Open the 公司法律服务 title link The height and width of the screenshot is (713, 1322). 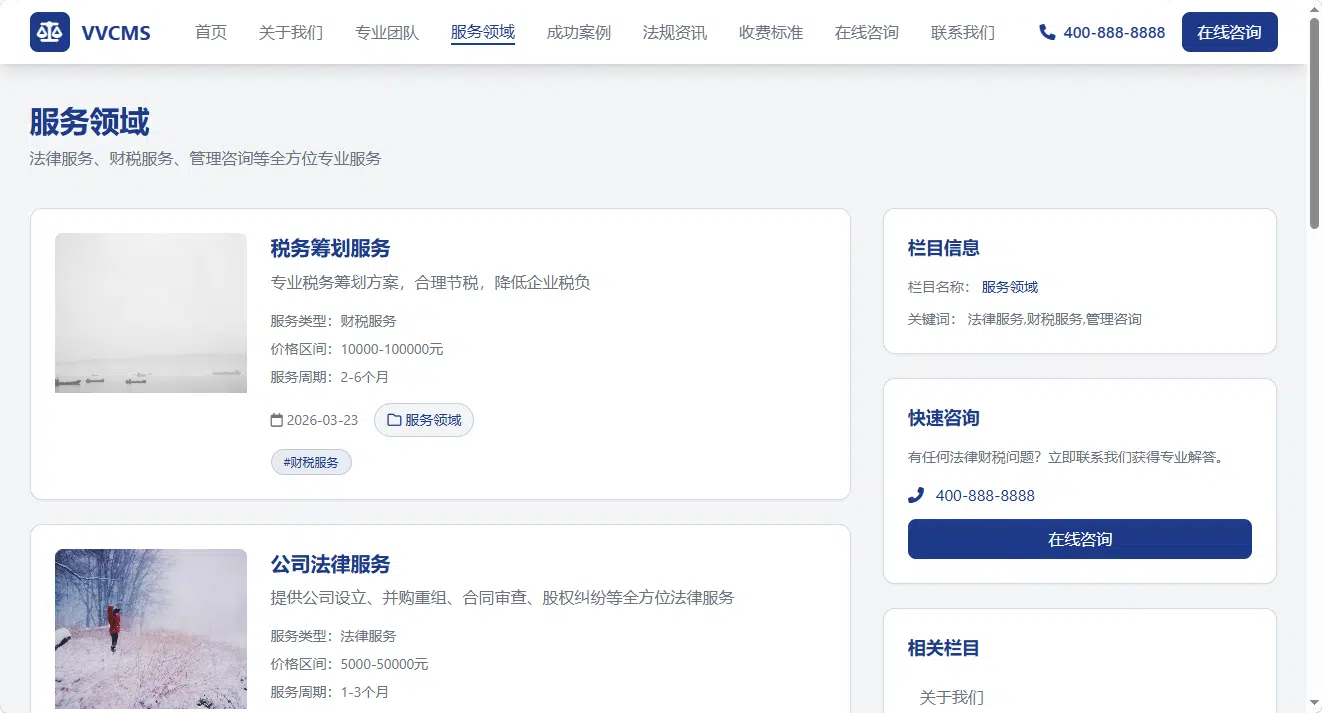pos(330,564)
